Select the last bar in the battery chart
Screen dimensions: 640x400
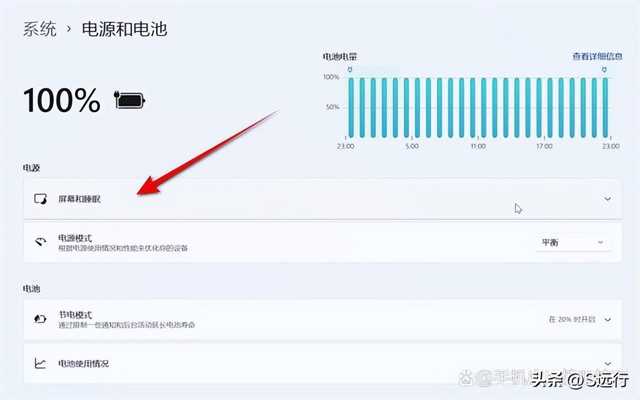coord(604,108)
